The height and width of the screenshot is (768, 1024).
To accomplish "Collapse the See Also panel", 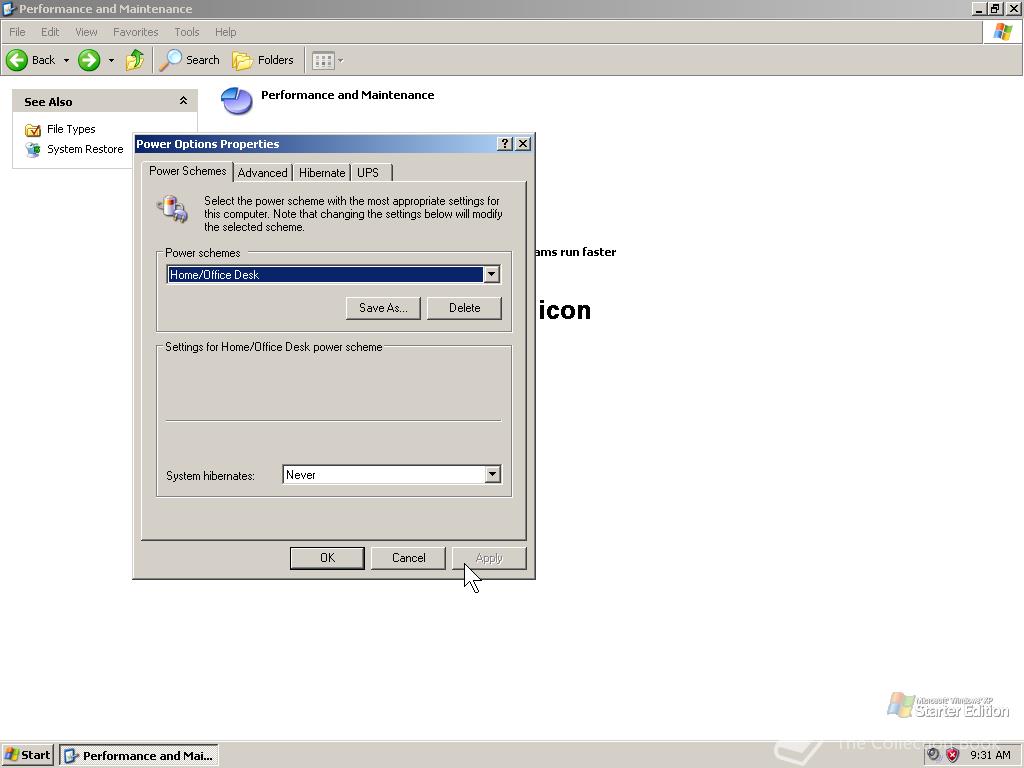I will pyautogui.click(x=182, y=100).
